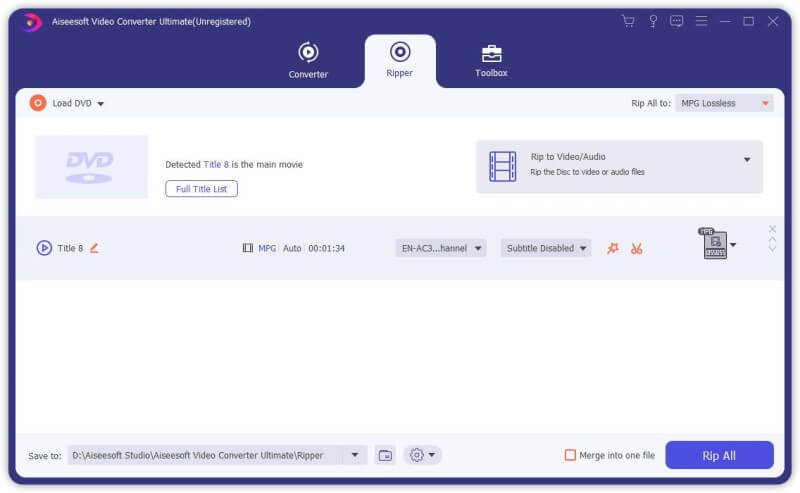Open the Load DVD menu

(x=68, y=103)
